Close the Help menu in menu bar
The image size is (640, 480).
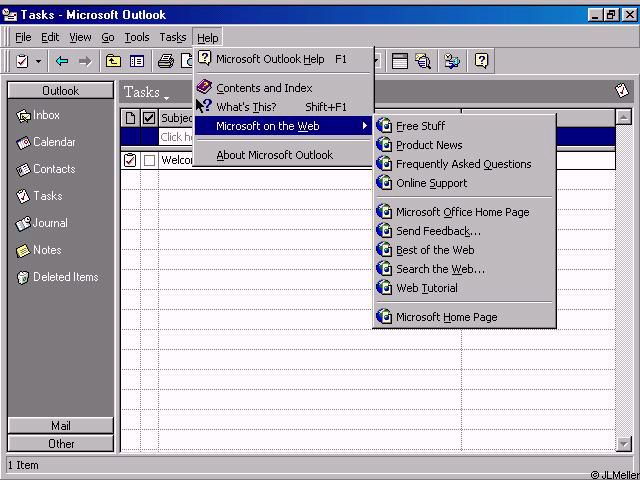[207, 38]
